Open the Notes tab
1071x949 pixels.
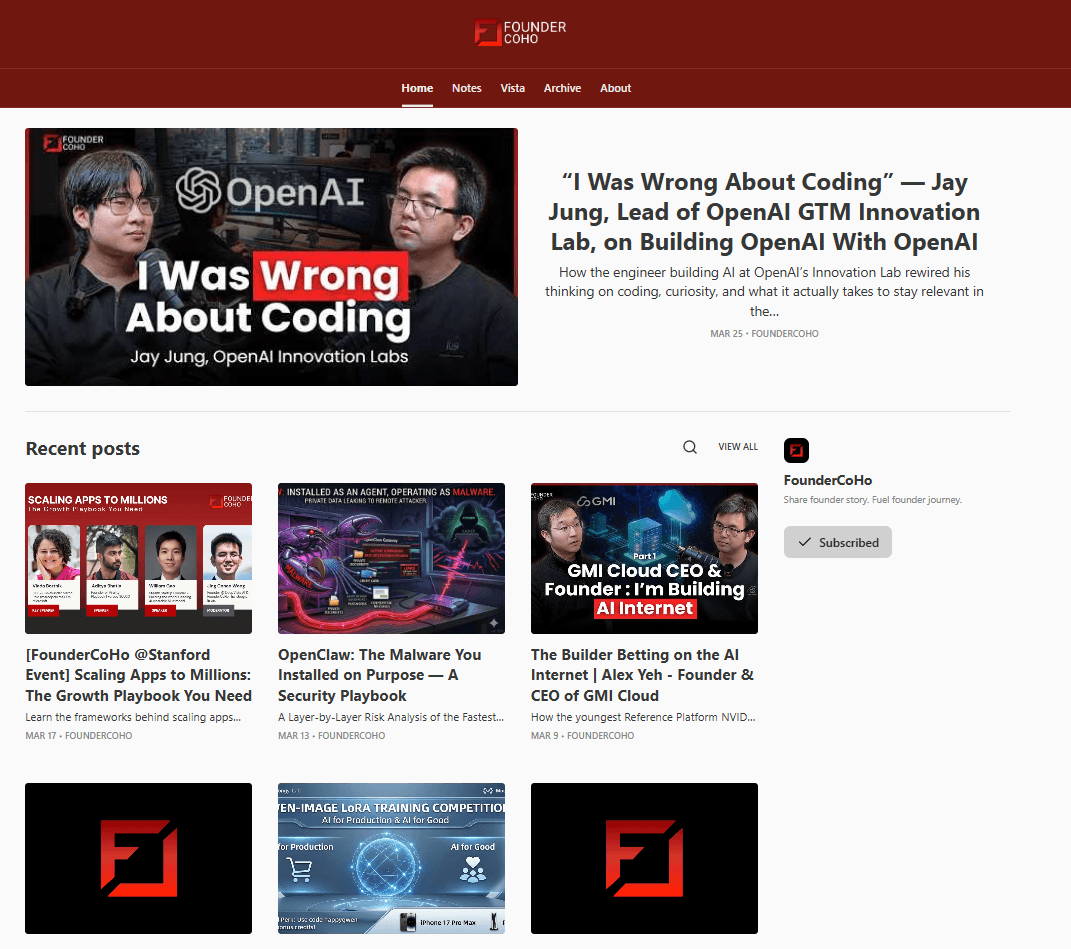point(467,88)
